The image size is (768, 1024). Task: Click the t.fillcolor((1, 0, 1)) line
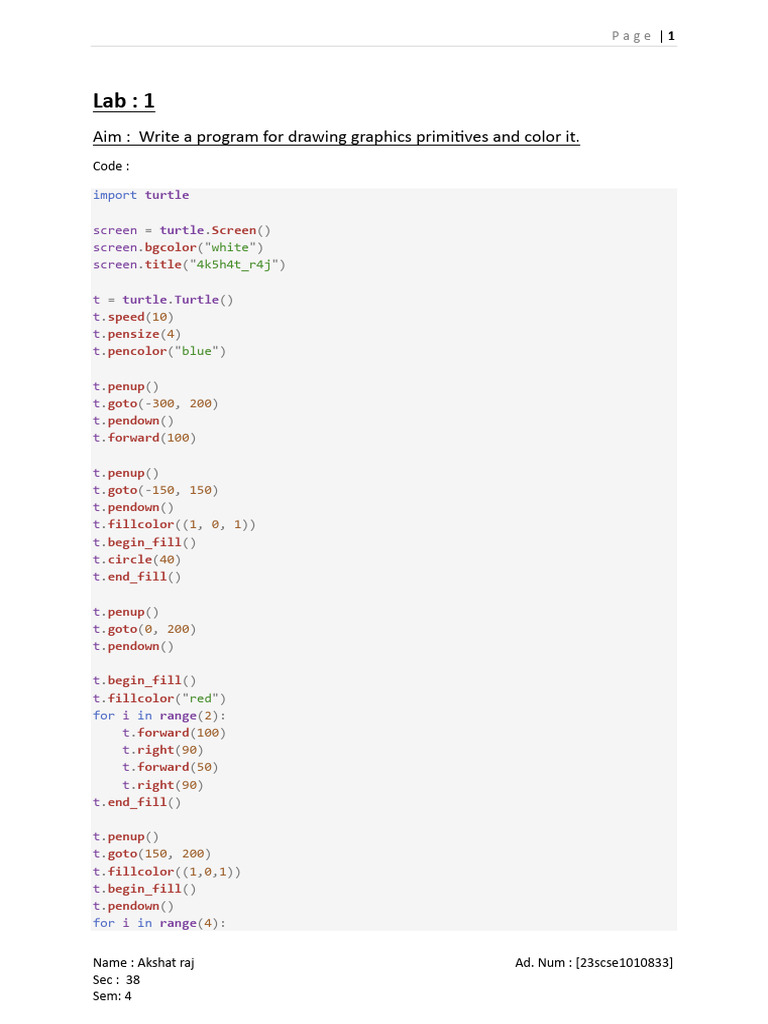click(x=174, y=524)
